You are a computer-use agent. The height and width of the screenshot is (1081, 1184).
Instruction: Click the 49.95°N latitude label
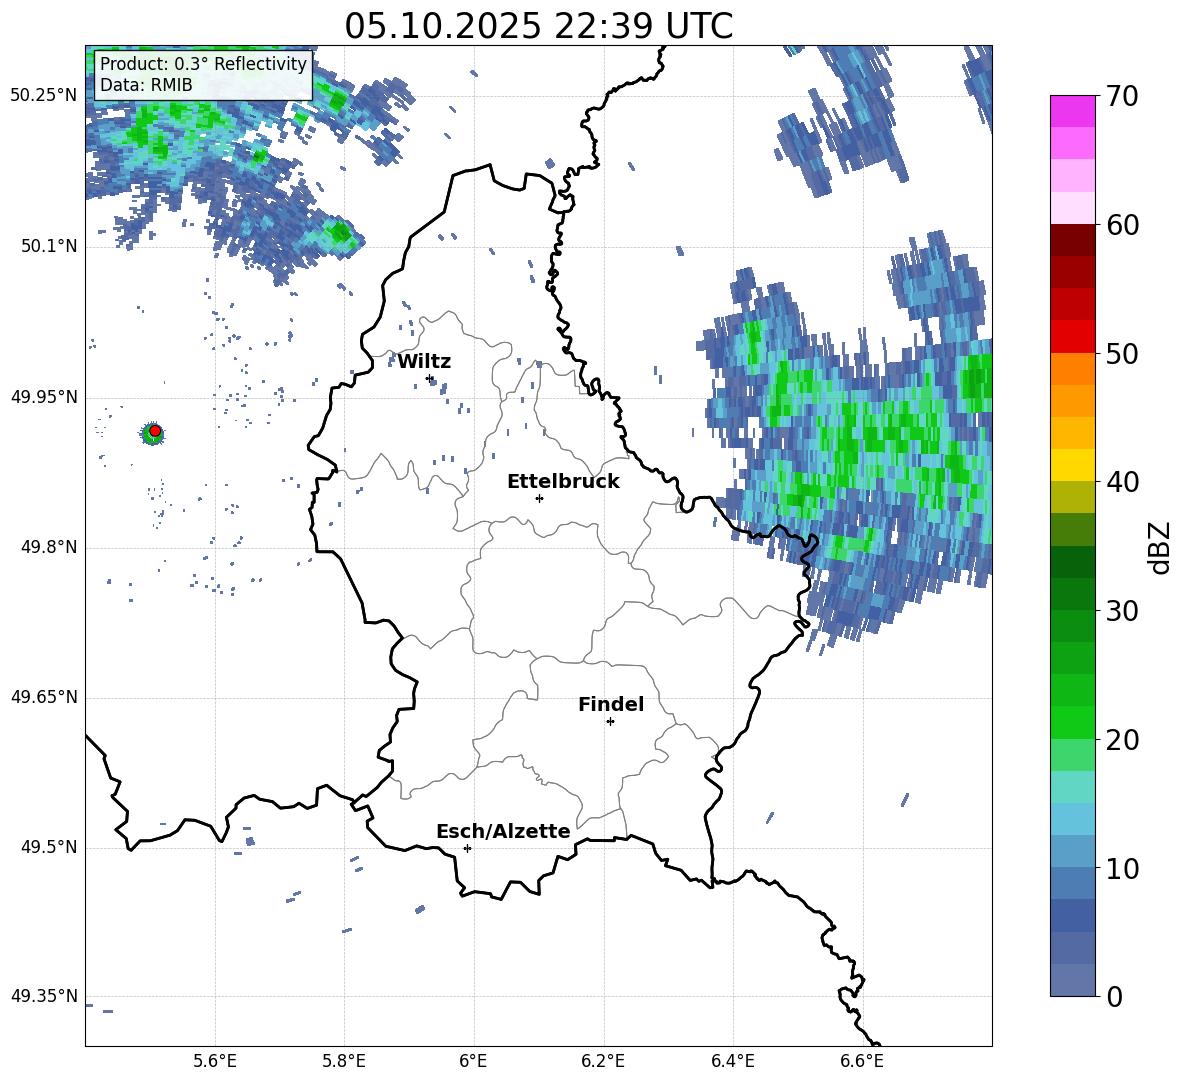(x=44, y=397)
